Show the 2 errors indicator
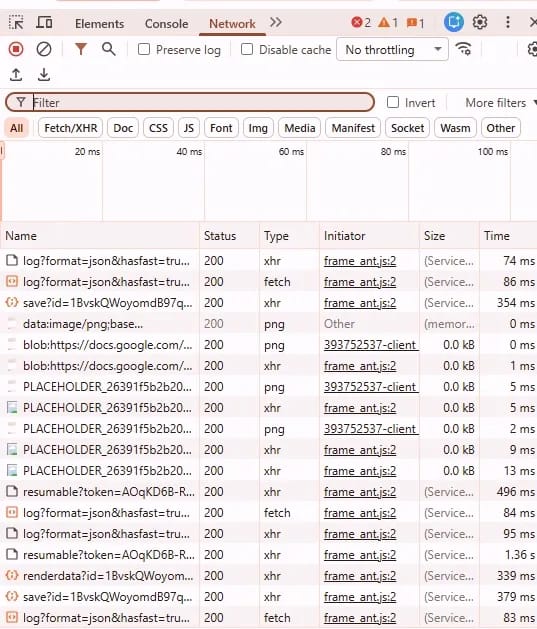Image resolution: width=537 pixels, height=629 pixels. pos(361,22)
